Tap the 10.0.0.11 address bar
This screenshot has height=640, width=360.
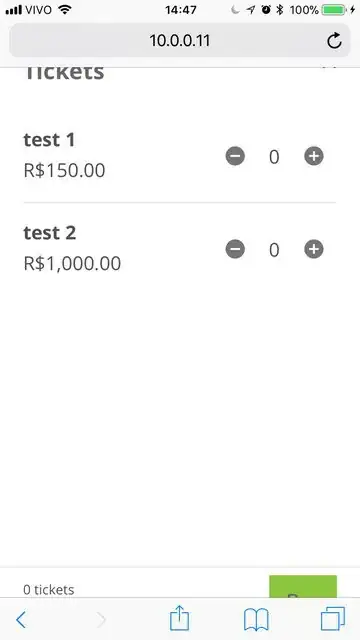click(180, 40)
